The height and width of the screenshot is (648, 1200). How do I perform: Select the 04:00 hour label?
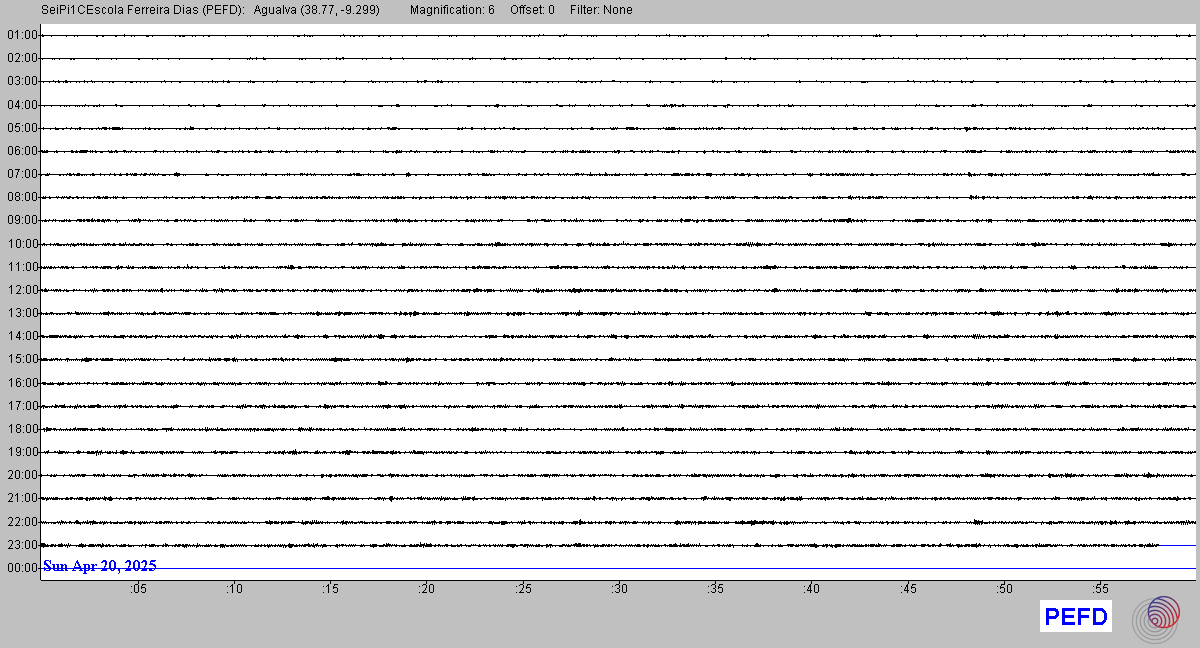pos(22,105)
